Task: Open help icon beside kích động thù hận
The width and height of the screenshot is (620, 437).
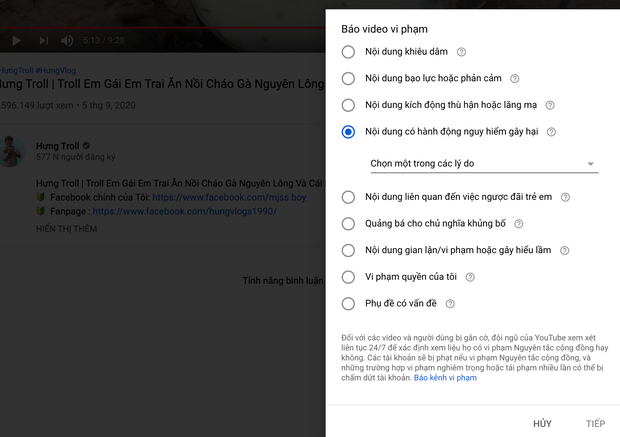Action: tap(550, 105)
